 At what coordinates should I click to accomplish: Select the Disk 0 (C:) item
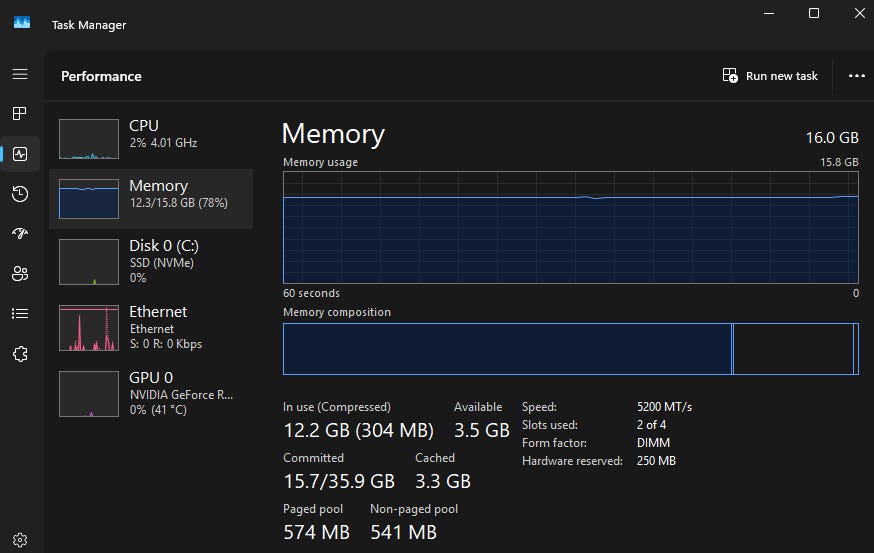coord(150,260)
